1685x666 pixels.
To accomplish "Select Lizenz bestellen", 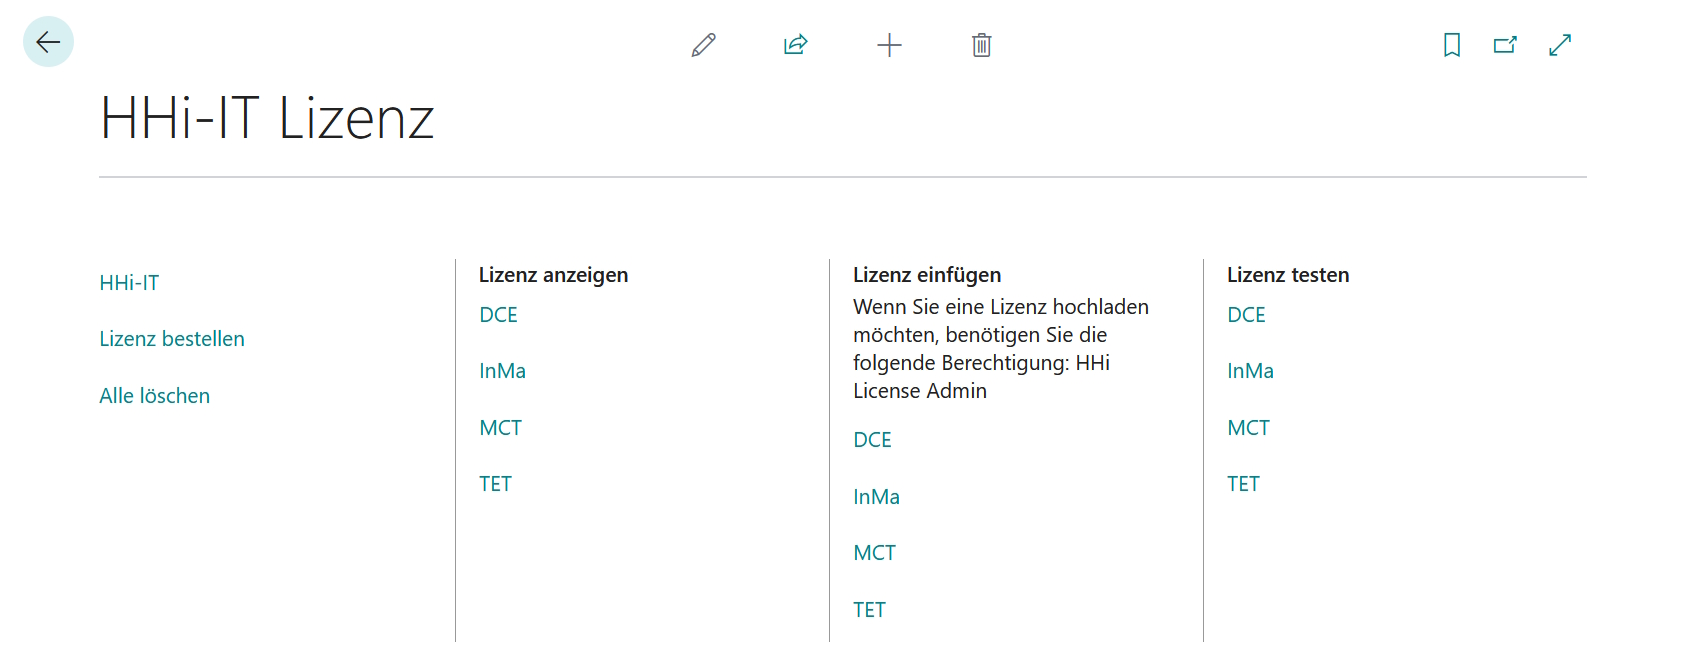I will click(x=171, y=339).
